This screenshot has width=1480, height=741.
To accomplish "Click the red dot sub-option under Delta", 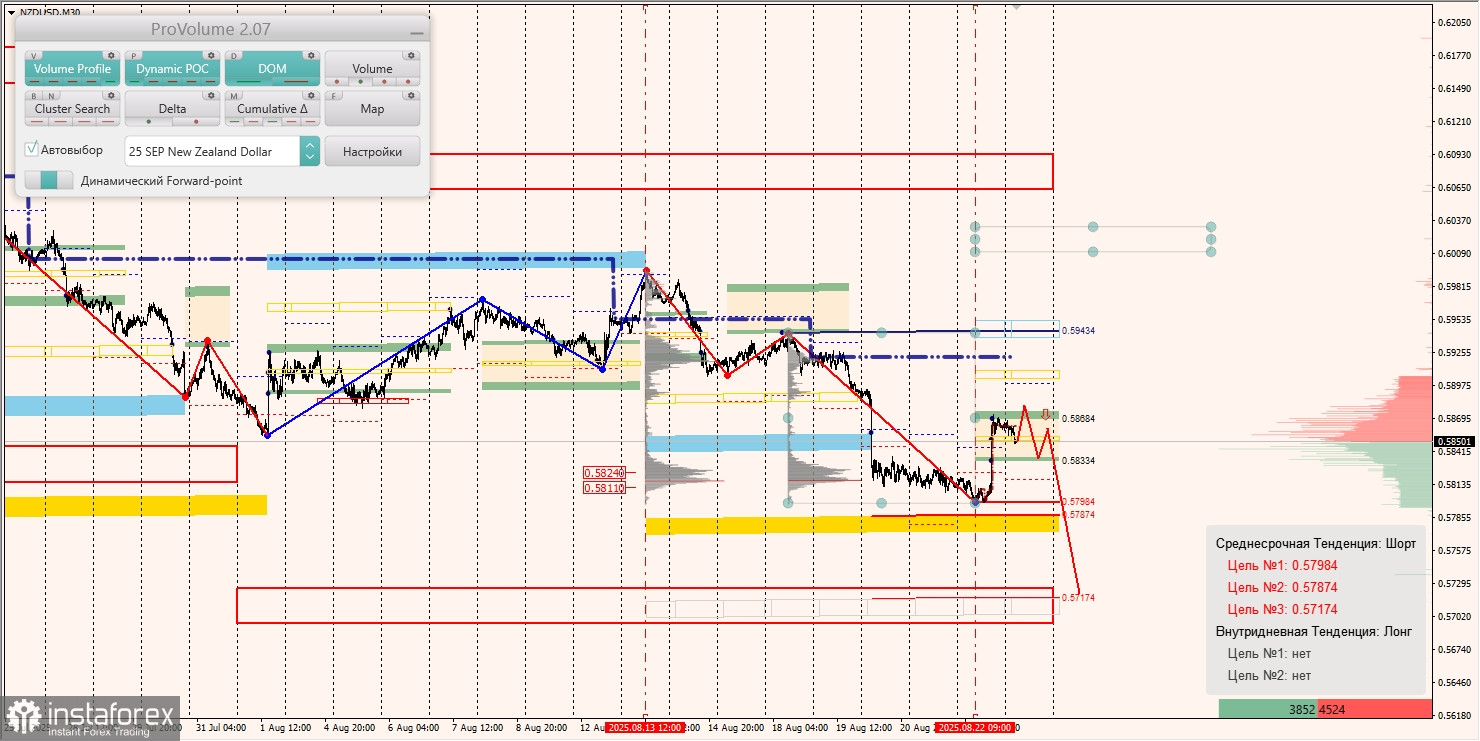I will click(x=196, y=121).
